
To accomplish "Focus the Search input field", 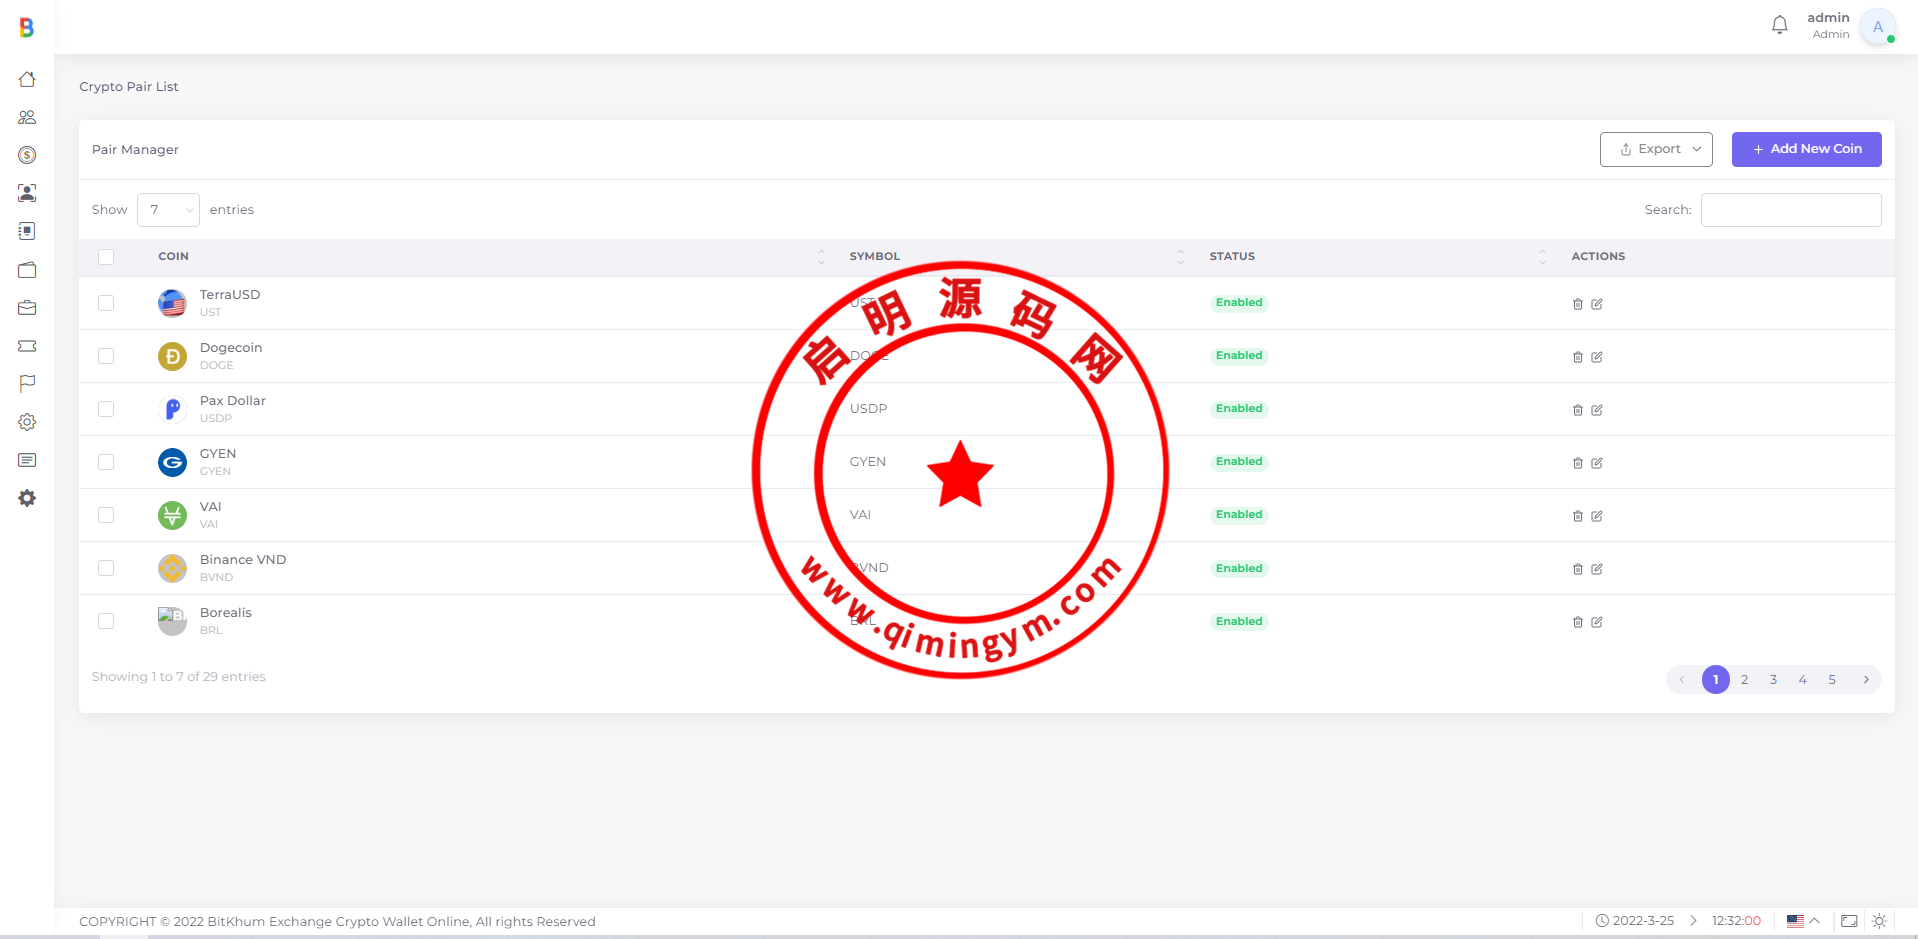I will (x=1790, y=210).
